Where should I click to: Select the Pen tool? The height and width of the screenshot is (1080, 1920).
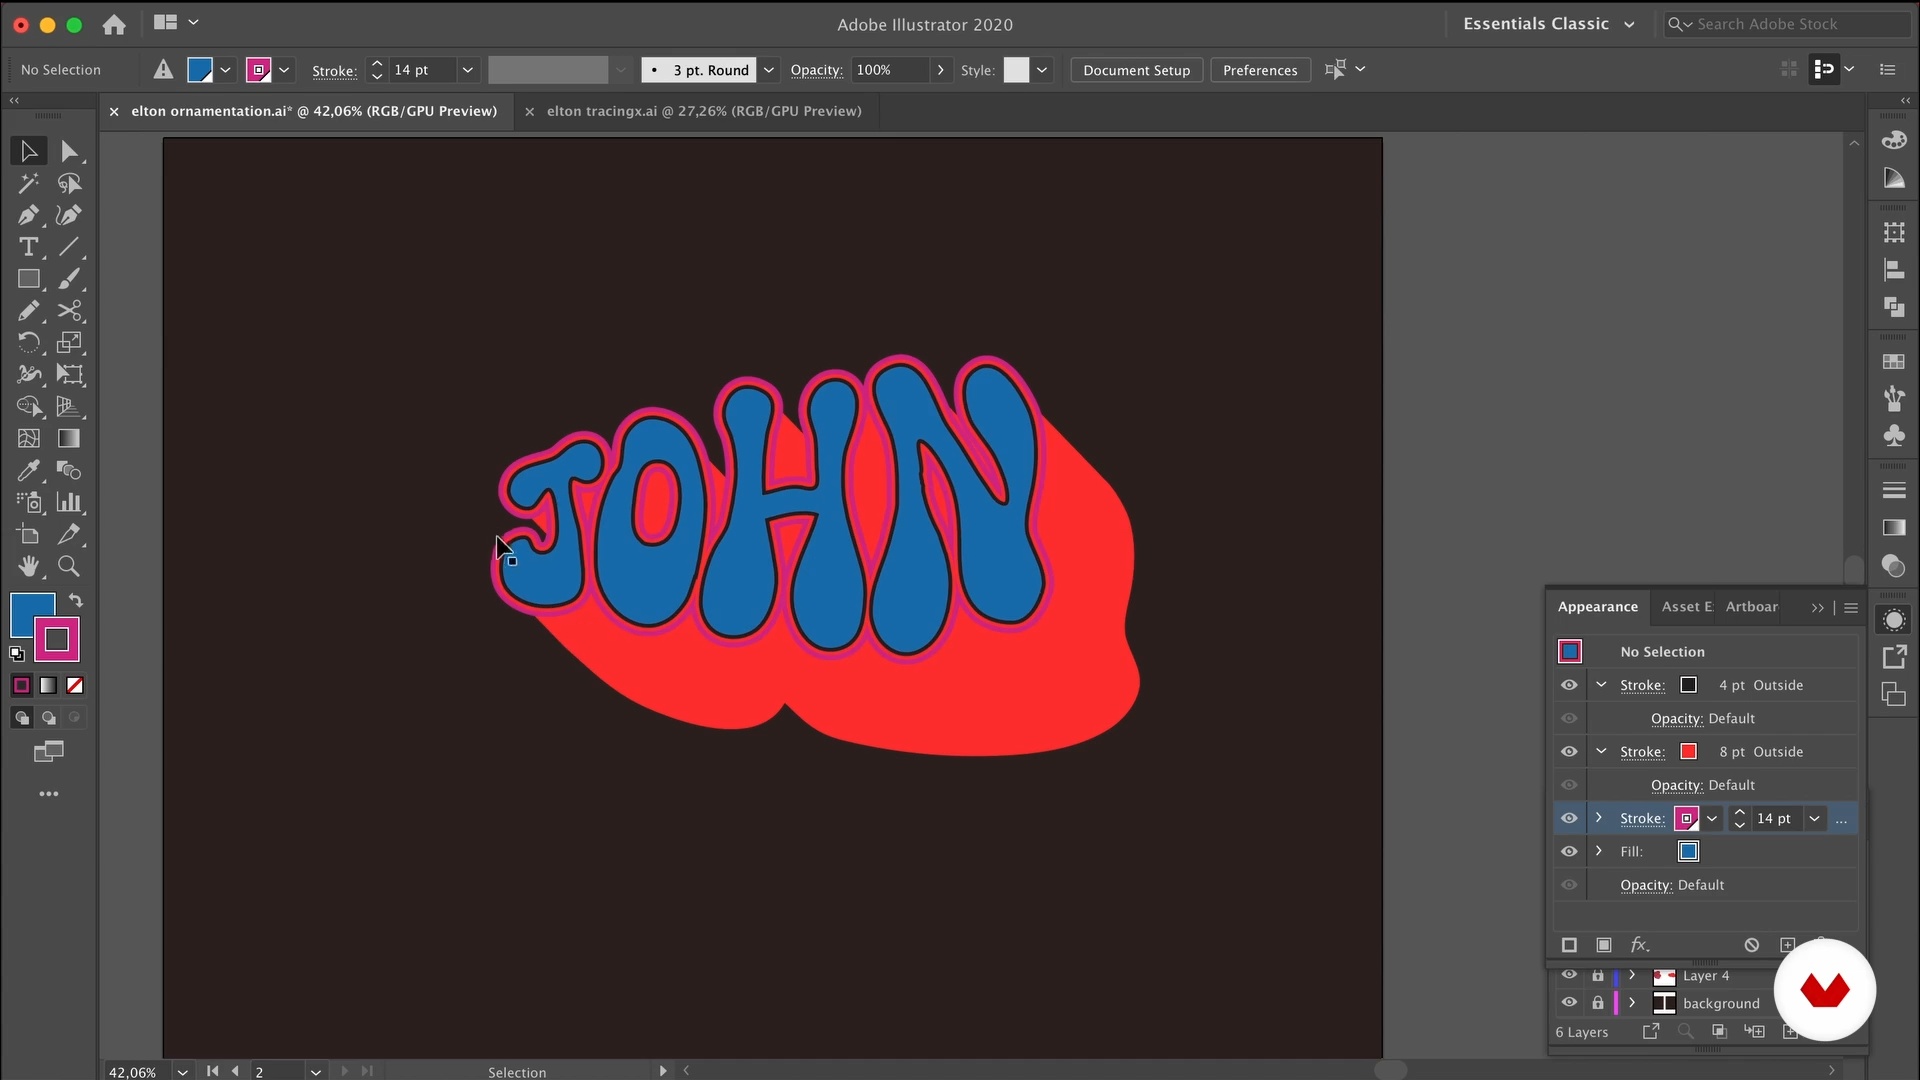coord(28,215)
